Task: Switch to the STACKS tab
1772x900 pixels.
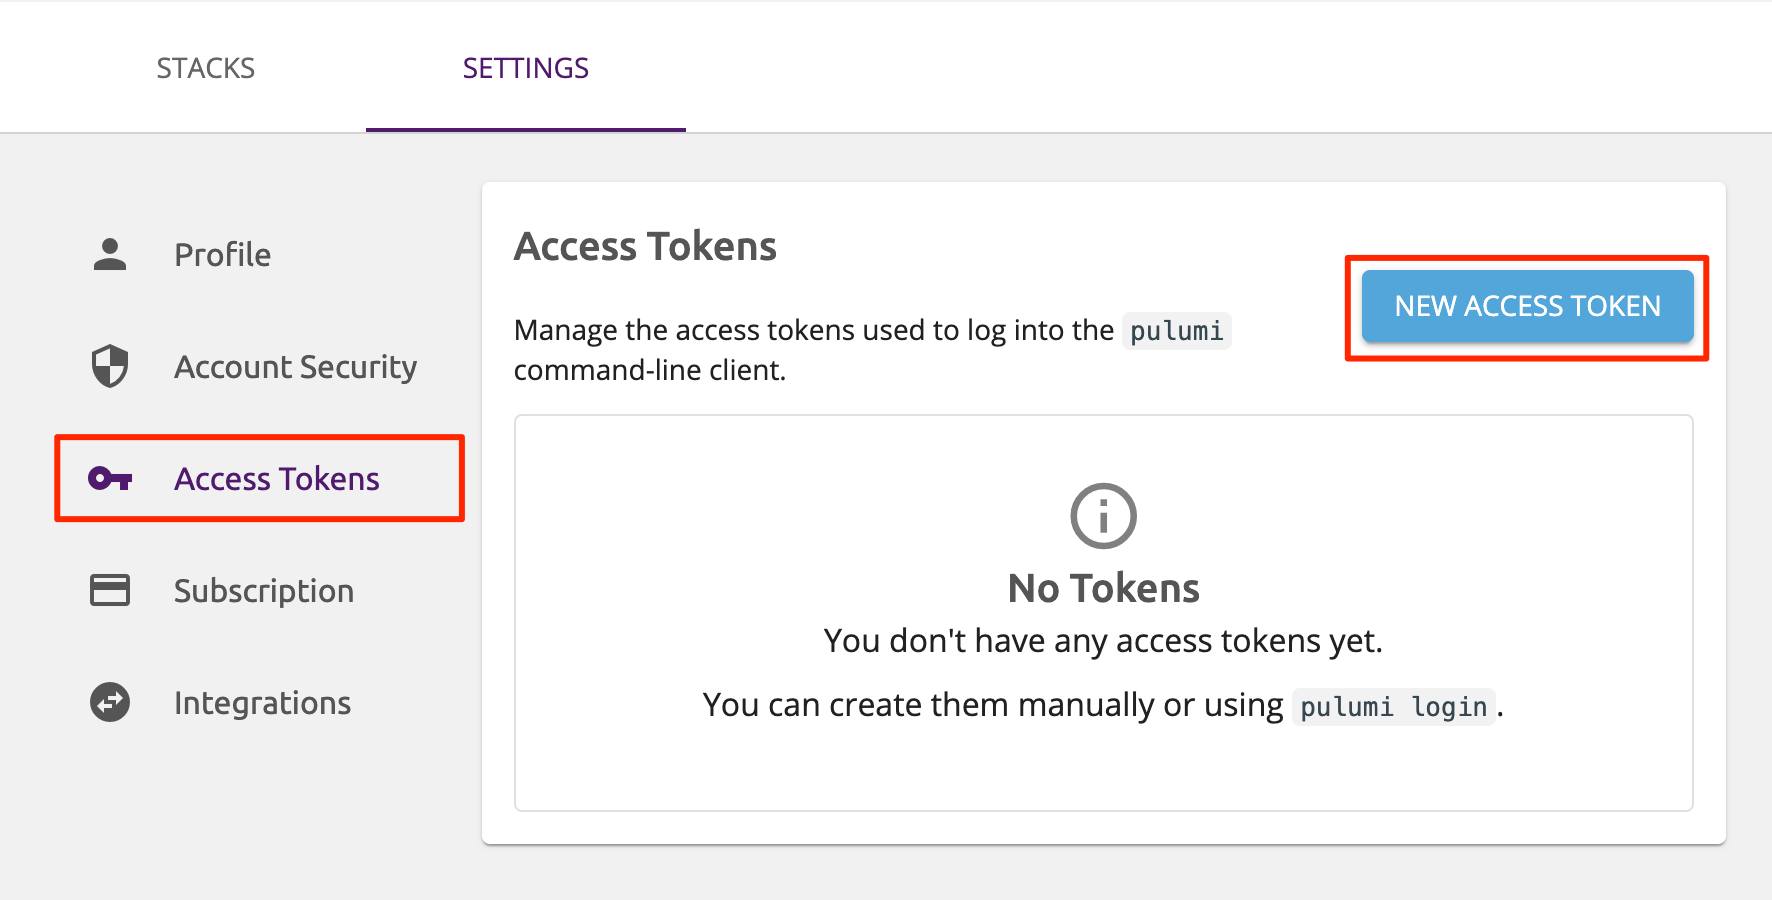Action: click(x=205, y=67)
